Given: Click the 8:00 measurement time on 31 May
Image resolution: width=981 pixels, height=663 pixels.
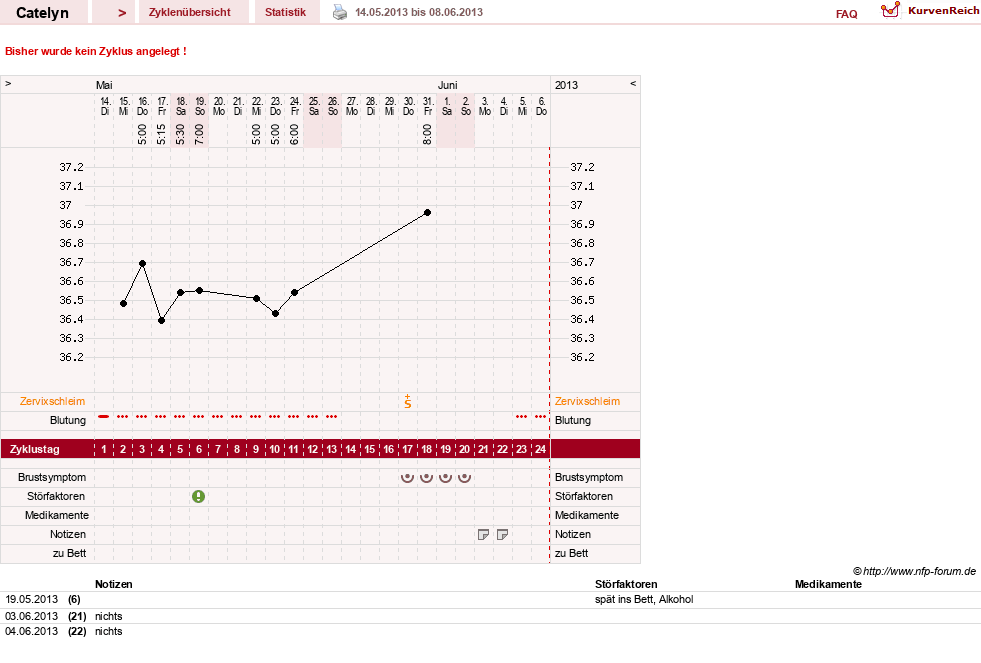Looking at the screenshot, I should click(x=427, y=134).
